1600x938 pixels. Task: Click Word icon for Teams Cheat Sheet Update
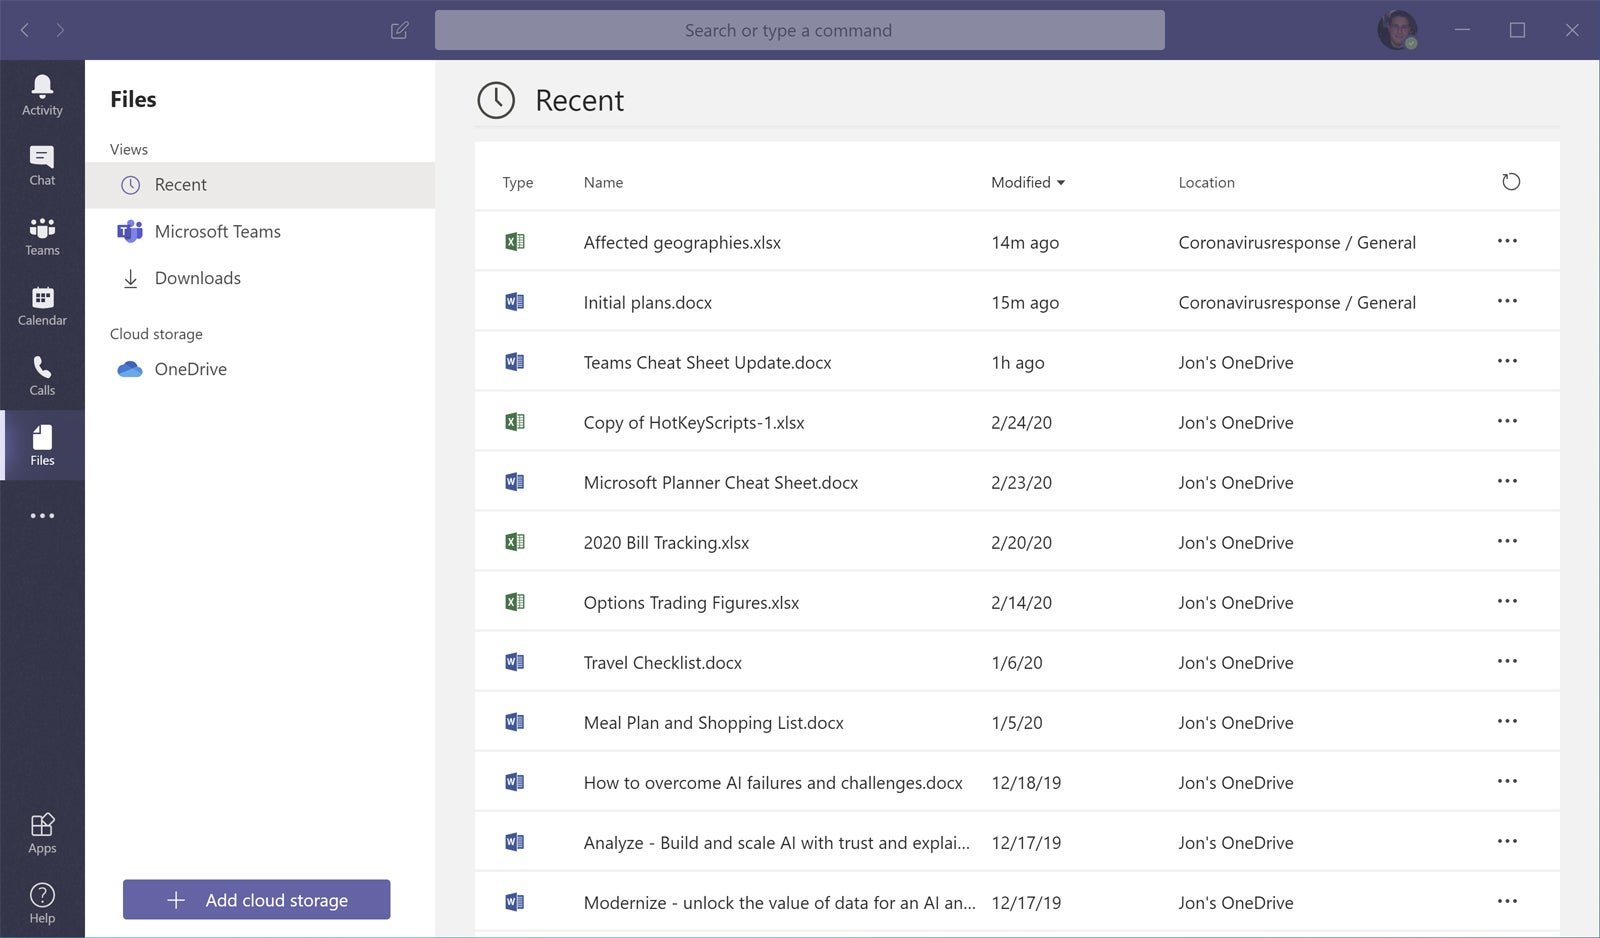pyautogui.click(x=515, y=362)
